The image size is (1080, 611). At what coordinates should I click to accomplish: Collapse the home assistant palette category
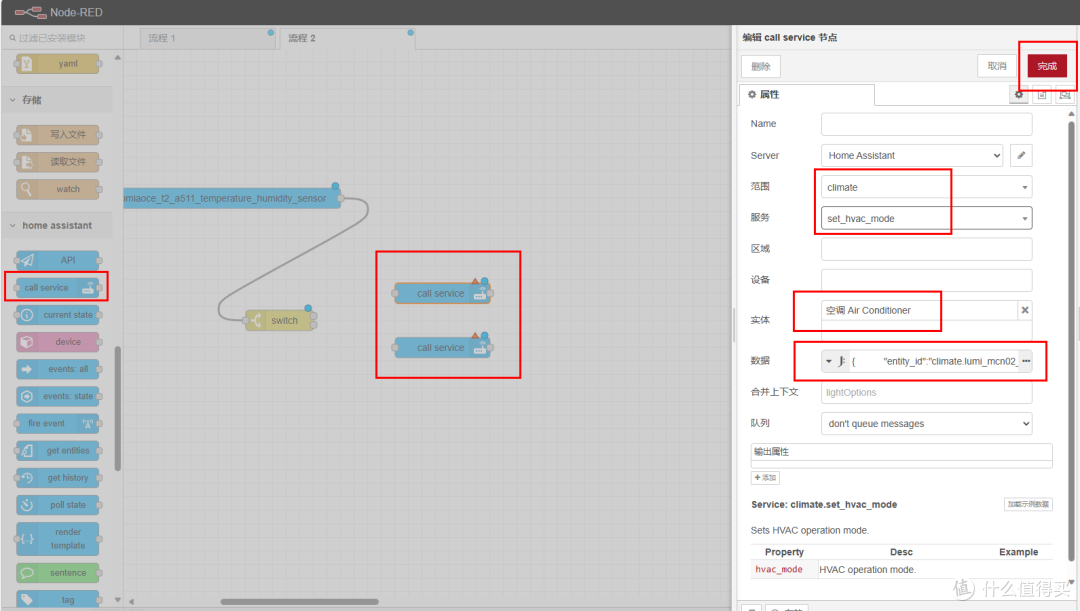[56, 225]
